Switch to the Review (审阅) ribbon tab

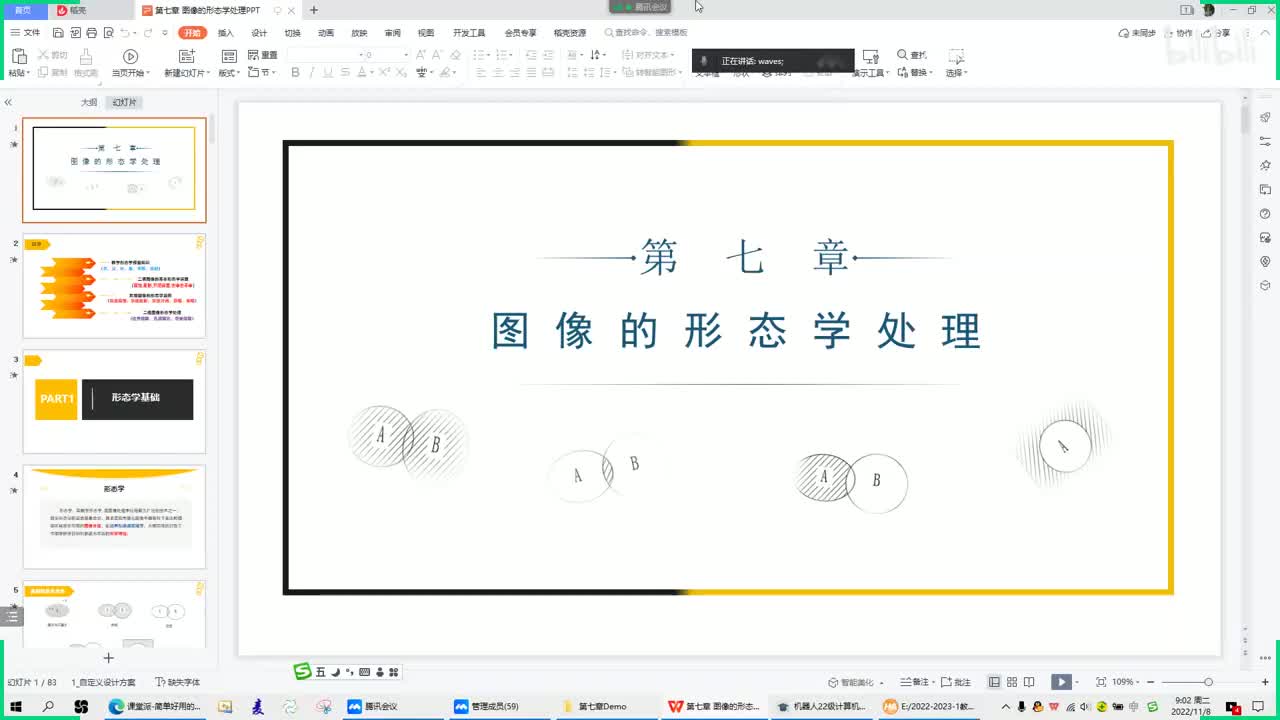393,33
